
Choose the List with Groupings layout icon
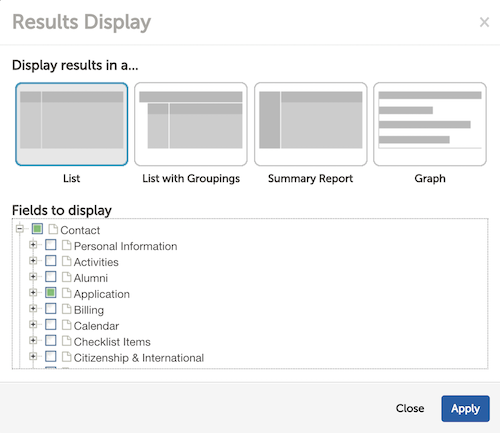pos(191,124)
